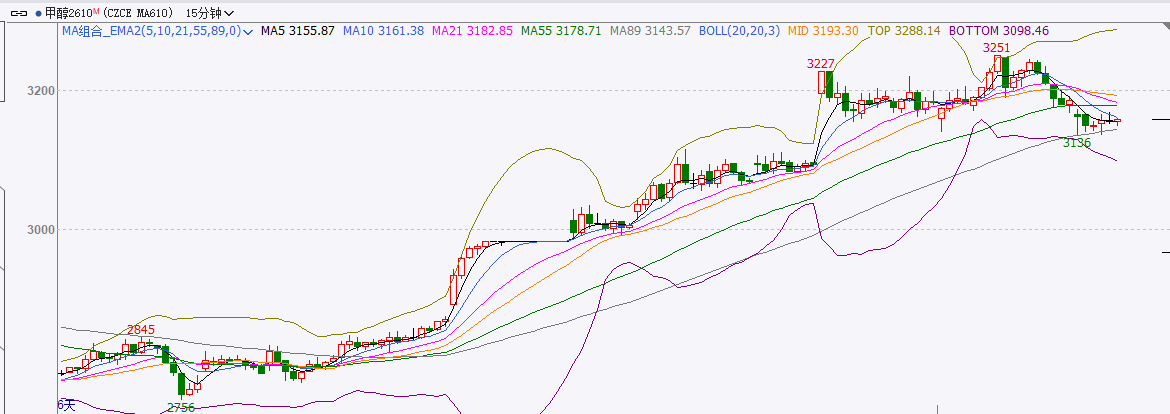Click the 3251 high price marker
1170x414 pixels.
point(996,48)
